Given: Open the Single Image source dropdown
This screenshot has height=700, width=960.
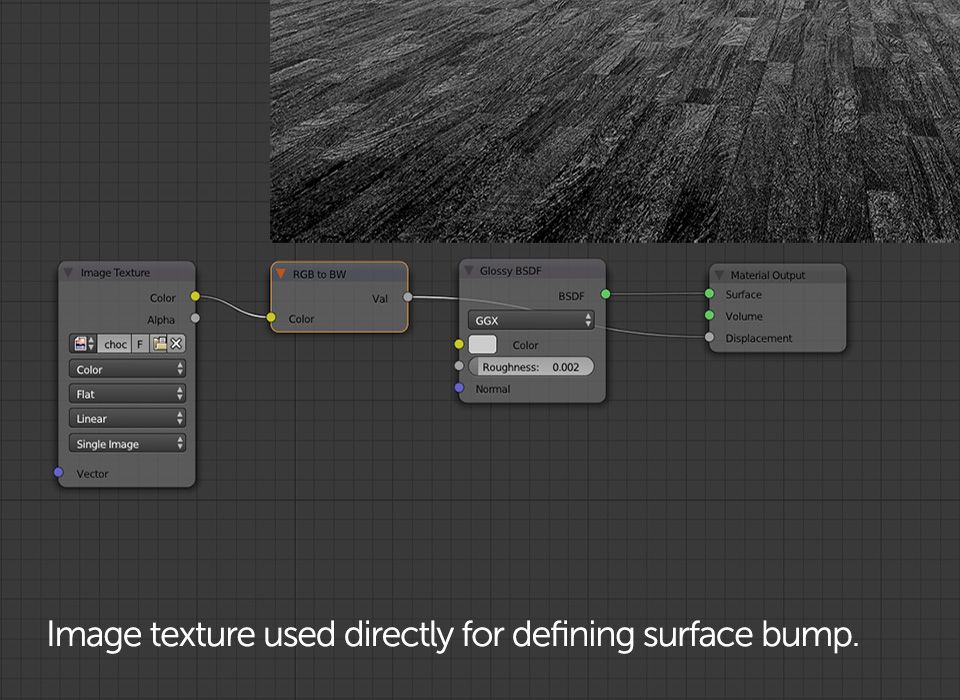Looking at the screenshot, I should click(127, 443).
